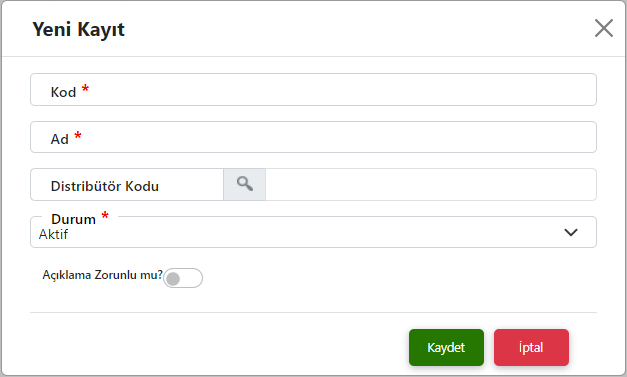
Task: Click the Kod field label
Action: coord(63,92)
